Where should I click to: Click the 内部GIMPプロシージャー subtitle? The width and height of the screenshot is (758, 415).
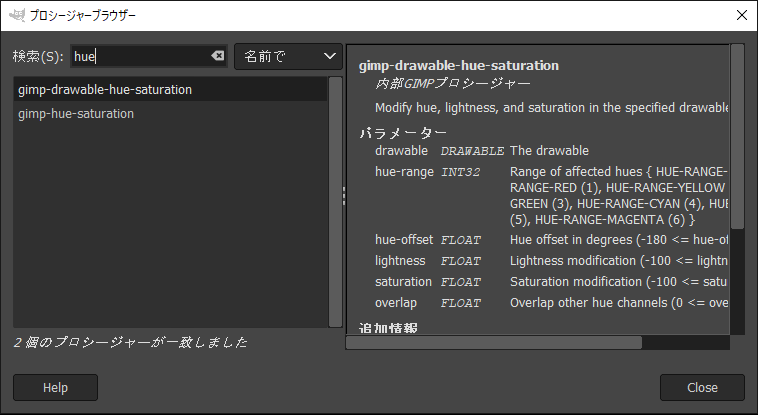click(x=452, y=84)
